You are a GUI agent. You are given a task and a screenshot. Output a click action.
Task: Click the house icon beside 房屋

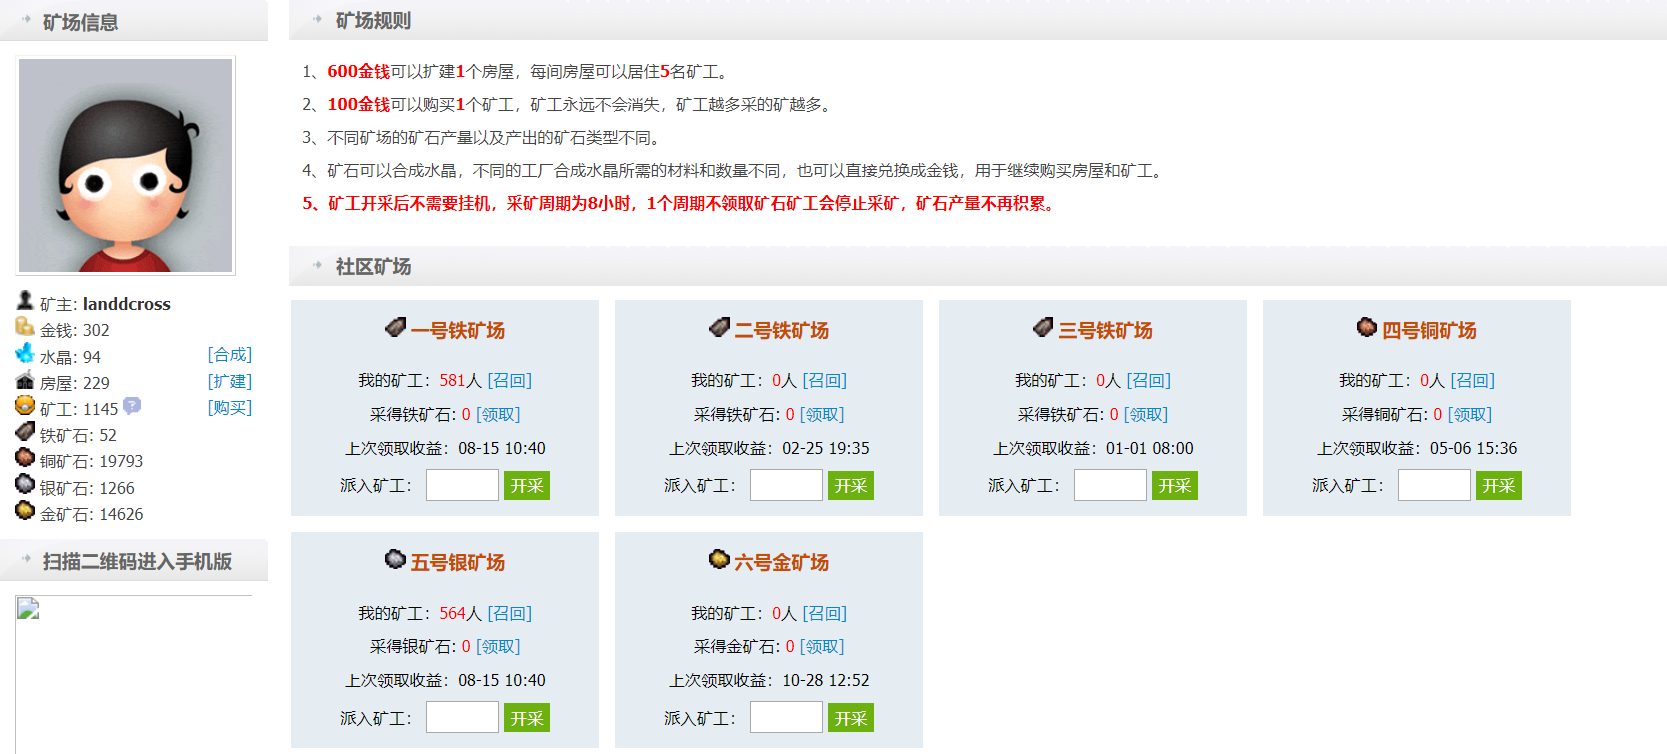click(25, 379)
